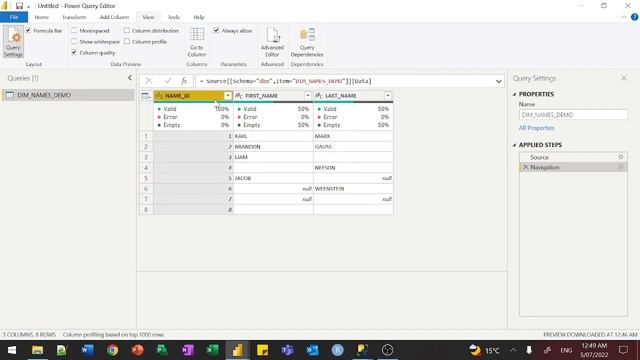Select the NAME_ID column header

pyautogui.click(x=193, y=96)
